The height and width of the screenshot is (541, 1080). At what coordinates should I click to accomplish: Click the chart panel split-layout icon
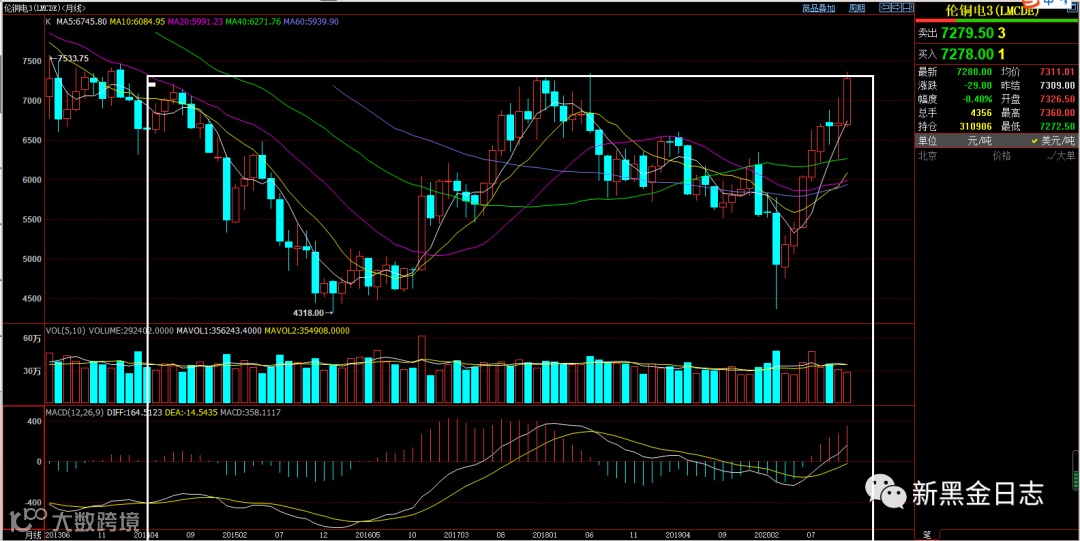[908, 8]
